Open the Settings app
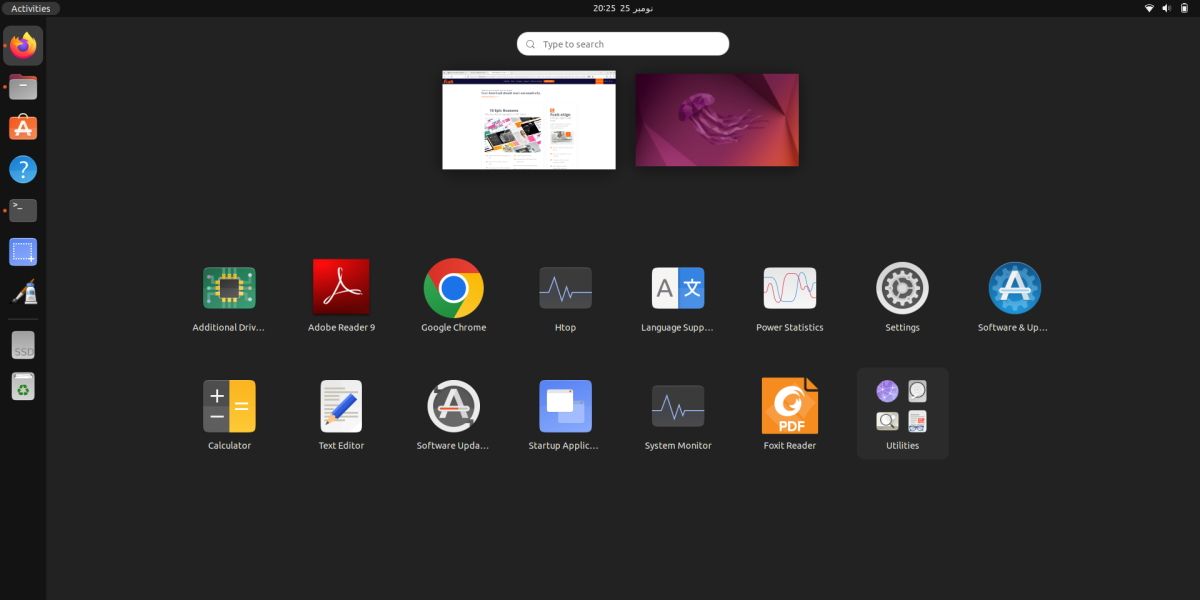Image resolution: width=1200 pixels, height=600 pixels. coord(902,288)
